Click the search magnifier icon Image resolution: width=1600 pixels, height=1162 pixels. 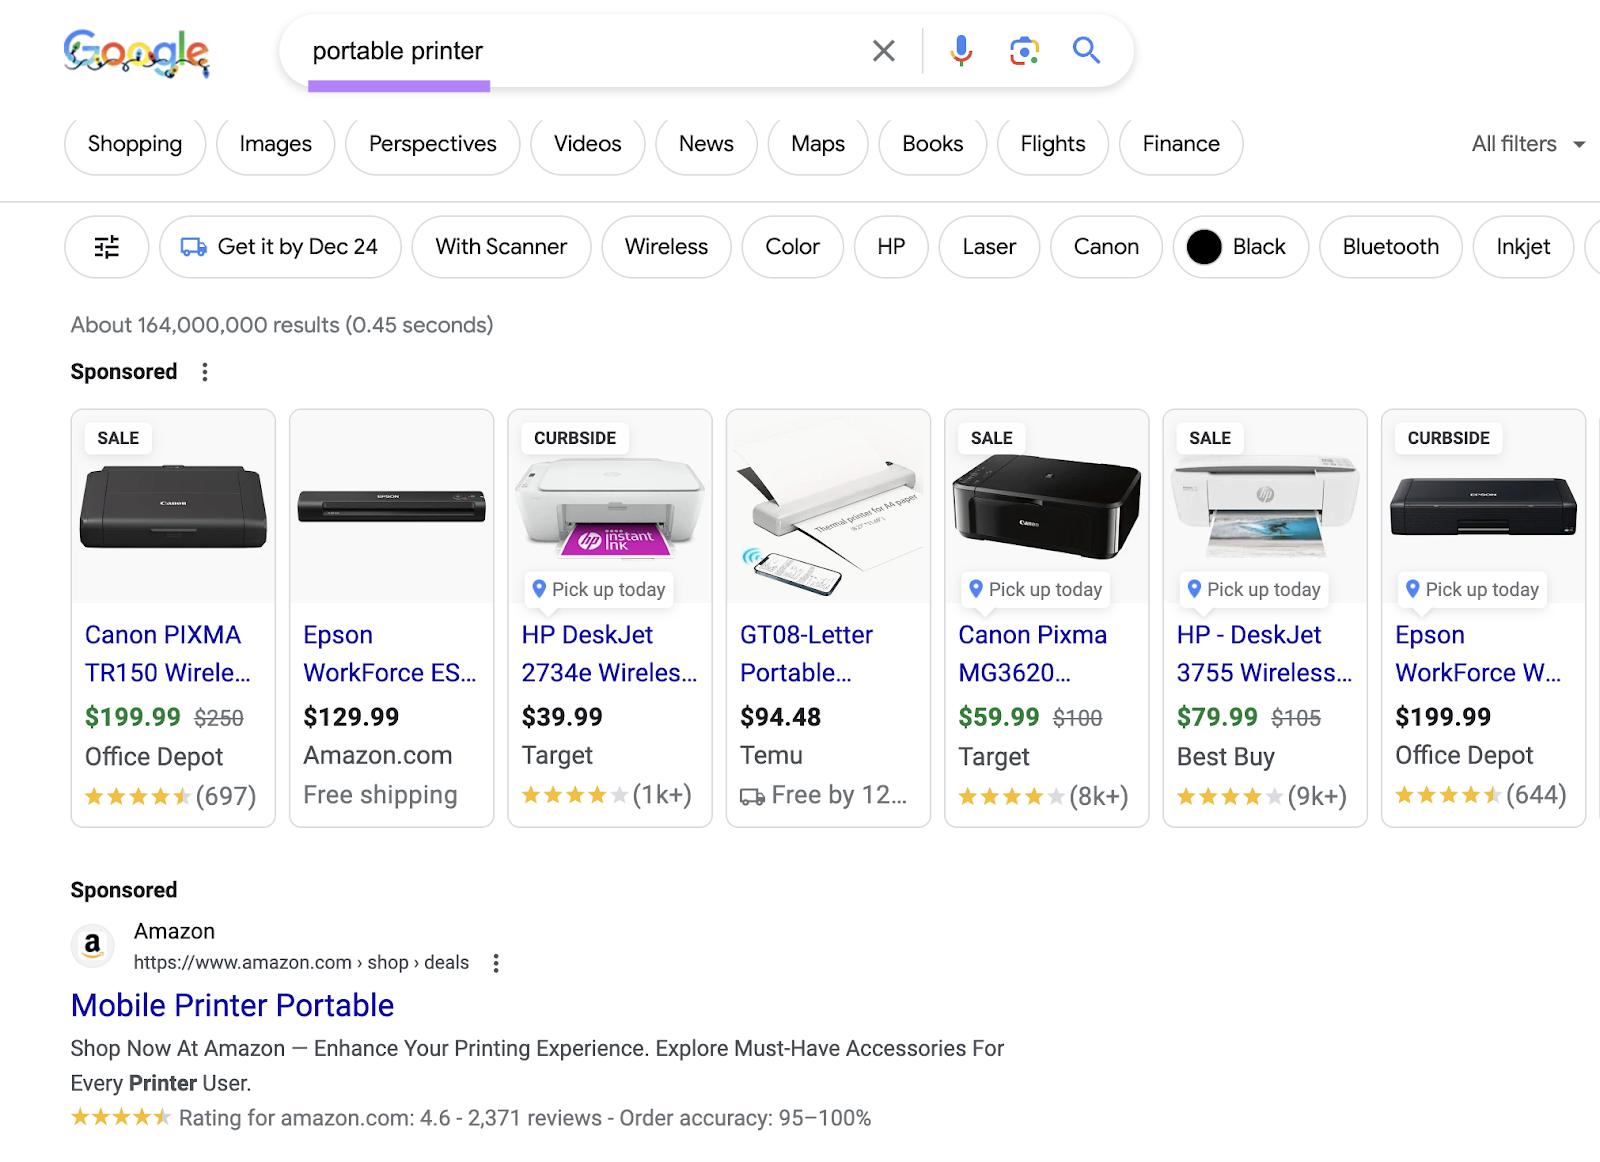click(x=1086, y=50)
